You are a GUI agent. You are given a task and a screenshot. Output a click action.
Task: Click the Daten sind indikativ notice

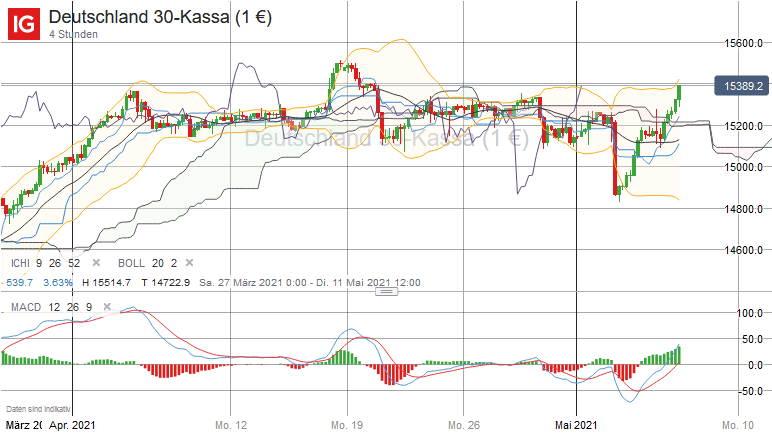38,409
